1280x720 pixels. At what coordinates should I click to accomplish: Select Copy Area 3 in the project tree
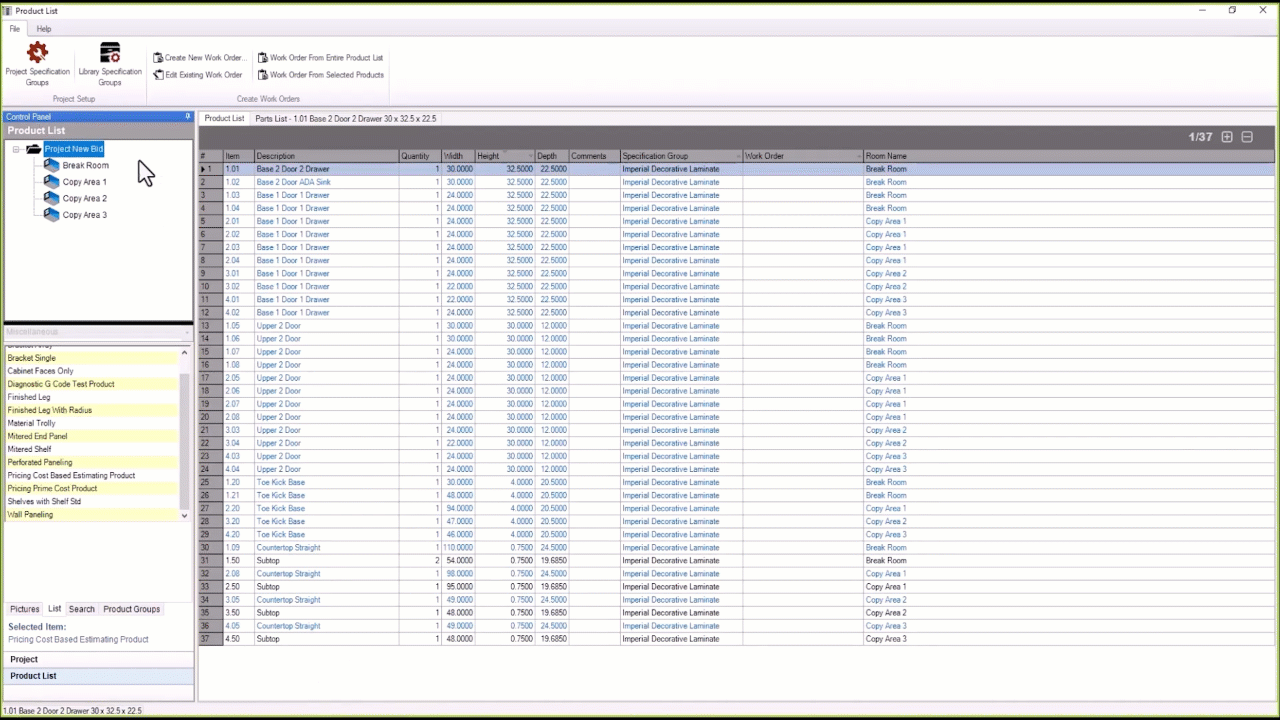(85, 214)
